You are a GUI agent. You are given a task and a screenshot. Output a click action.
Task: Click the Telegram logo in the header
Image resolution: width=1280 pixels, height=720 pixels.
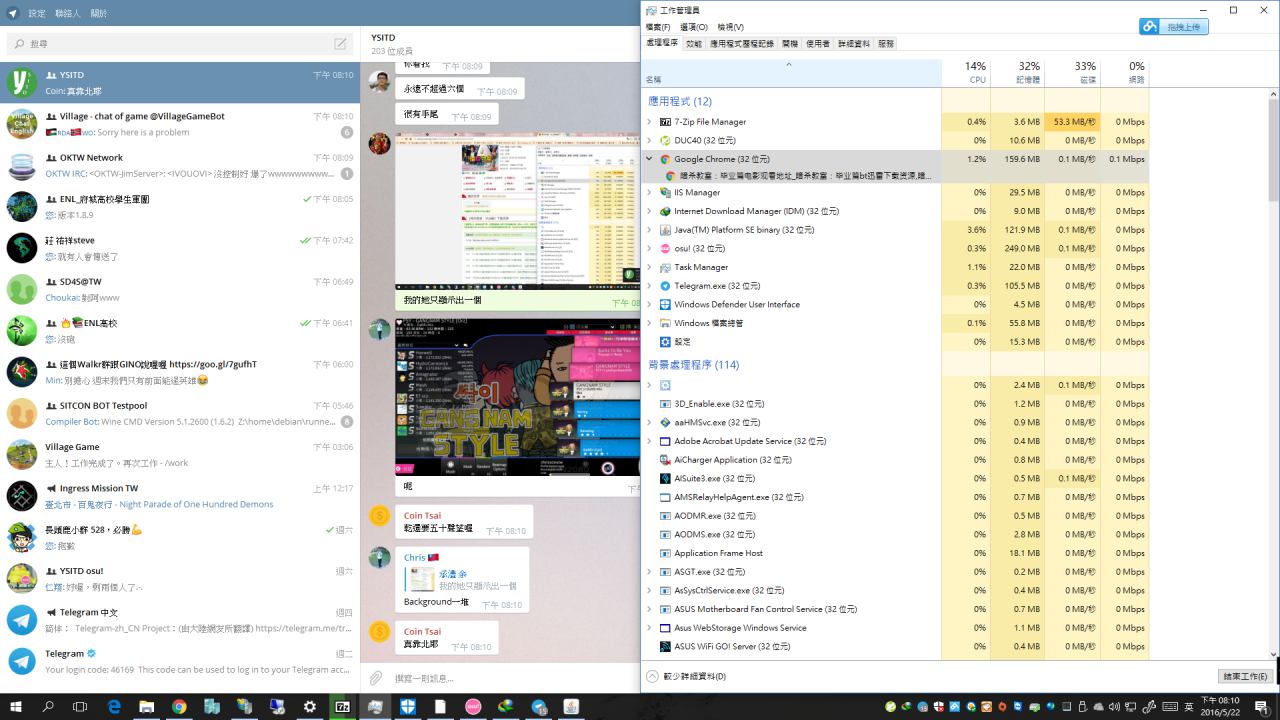[12, 13]
